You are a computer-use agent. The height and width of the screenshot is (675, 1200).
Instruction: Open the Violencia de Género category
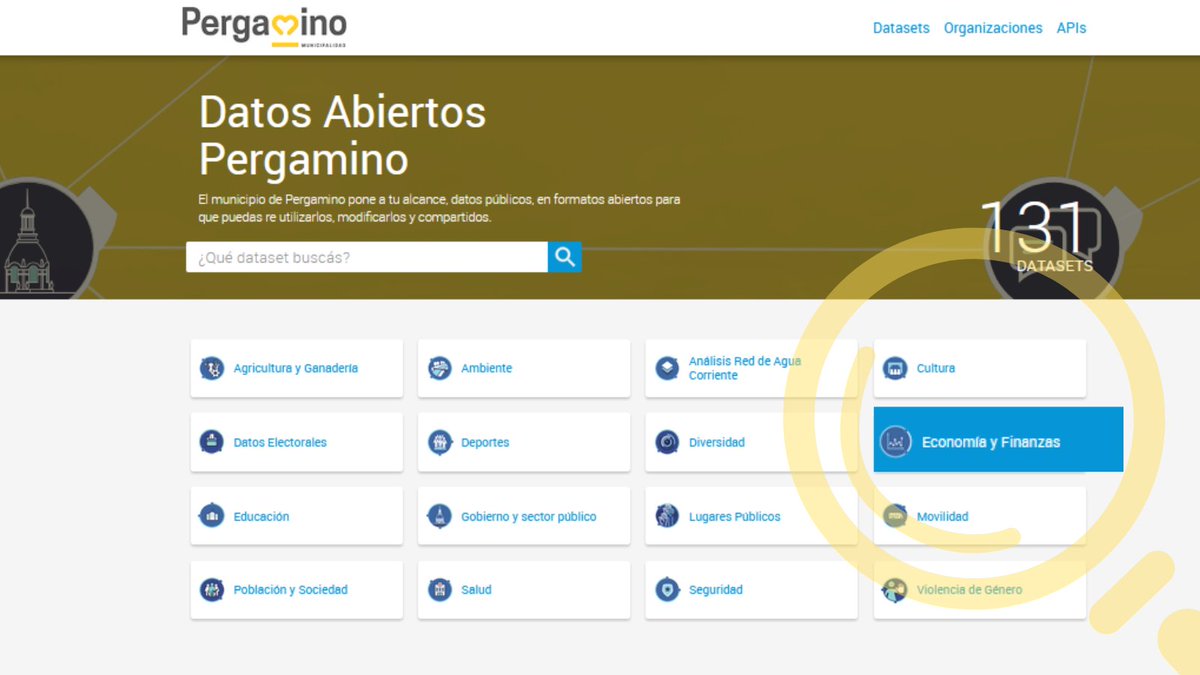(x=895, y=590)
